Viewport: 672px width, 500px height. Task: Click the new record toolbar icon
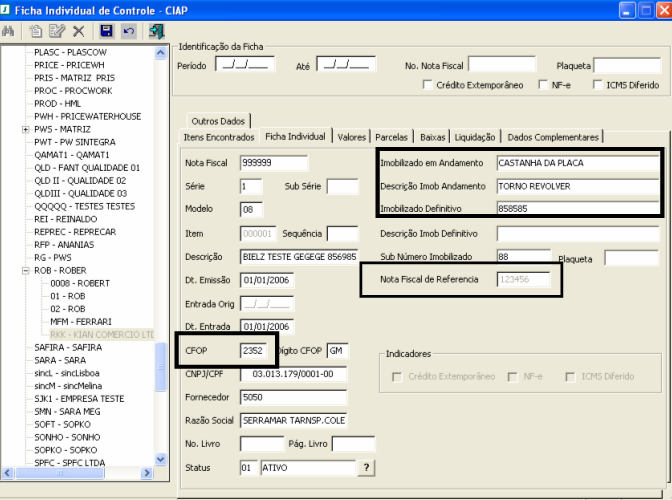[x=37, y=32]
